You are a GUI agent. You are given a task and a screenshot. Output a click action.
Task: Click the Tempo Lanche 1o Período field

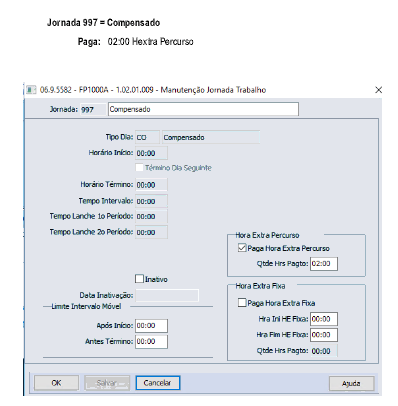(151, 216)
